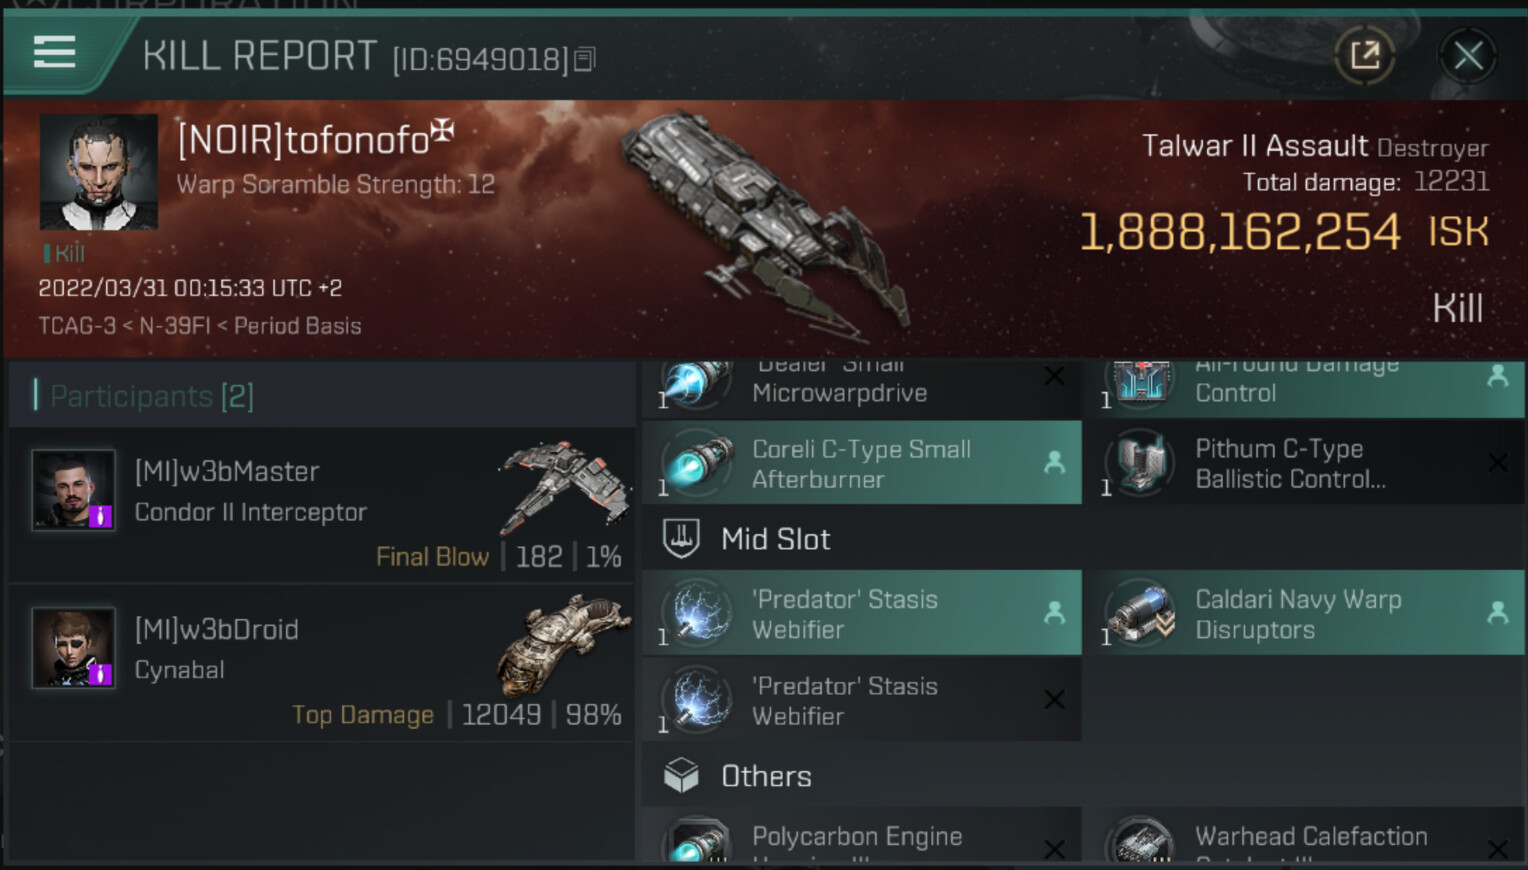
Task: Close the Kill Report window
Action: 1467,55
